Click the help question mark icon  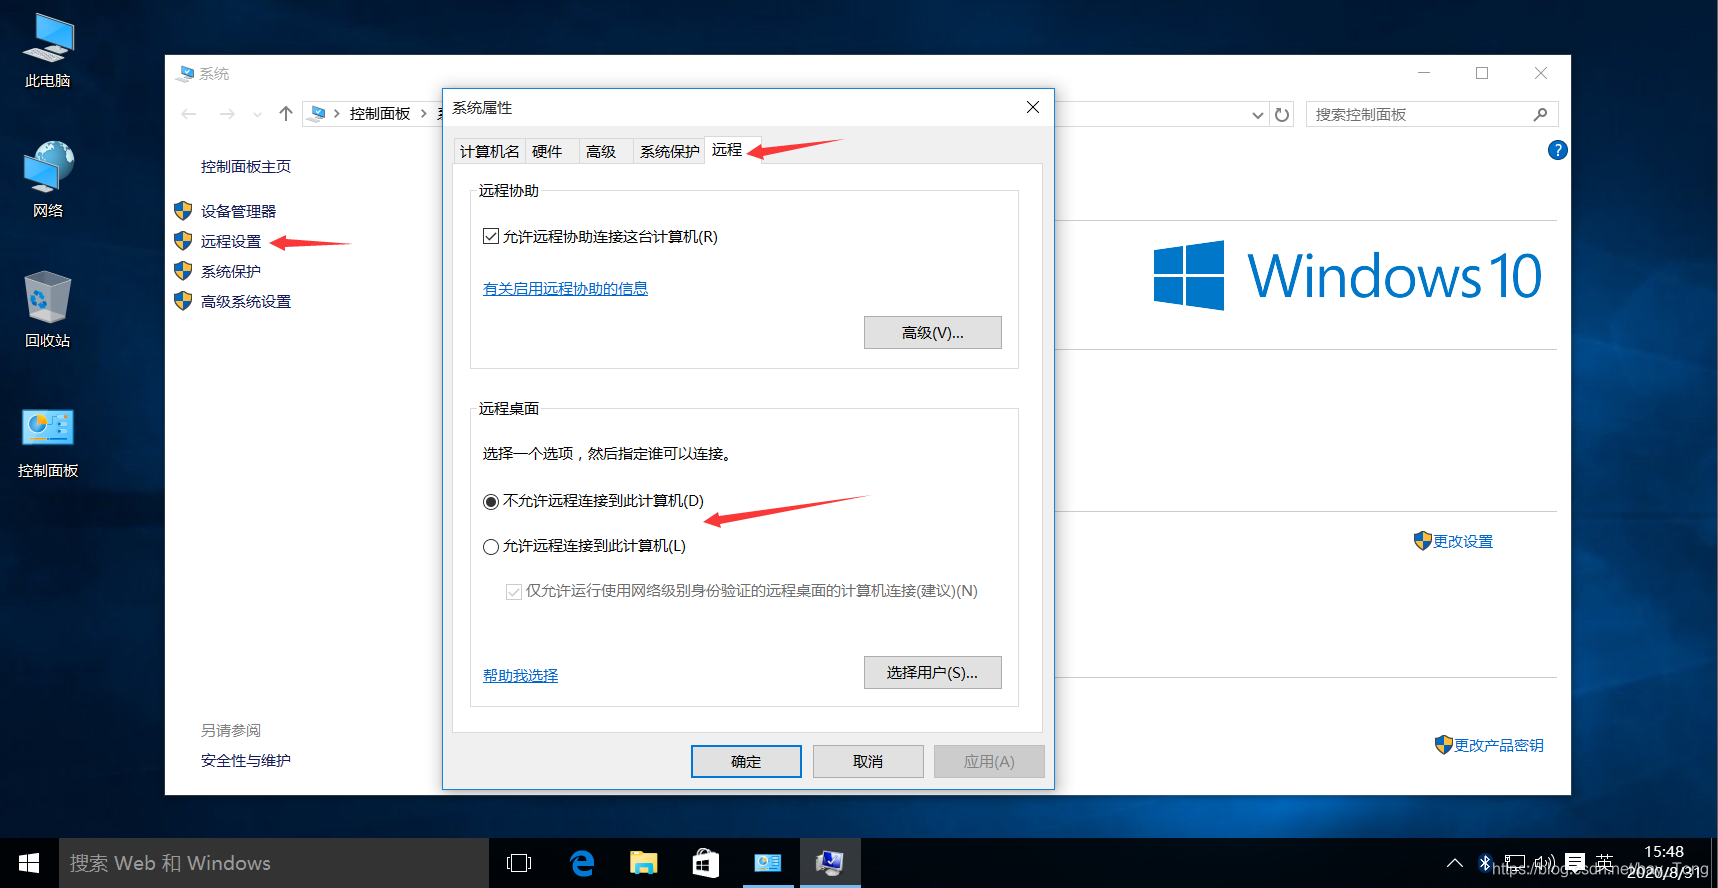pos(1557,151)
